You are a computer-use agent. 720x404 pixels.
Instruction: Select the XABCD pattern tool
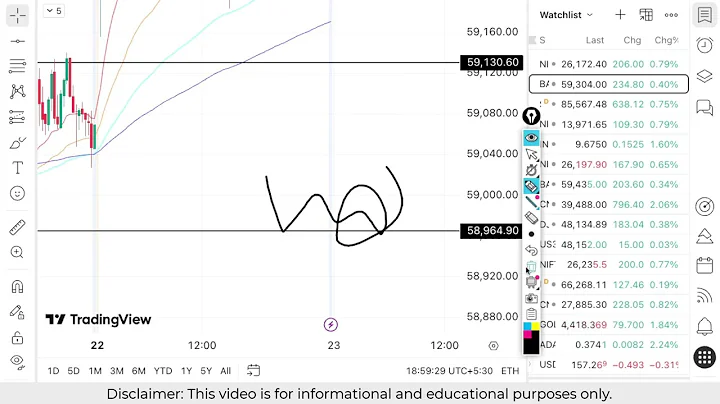(17, 91)
